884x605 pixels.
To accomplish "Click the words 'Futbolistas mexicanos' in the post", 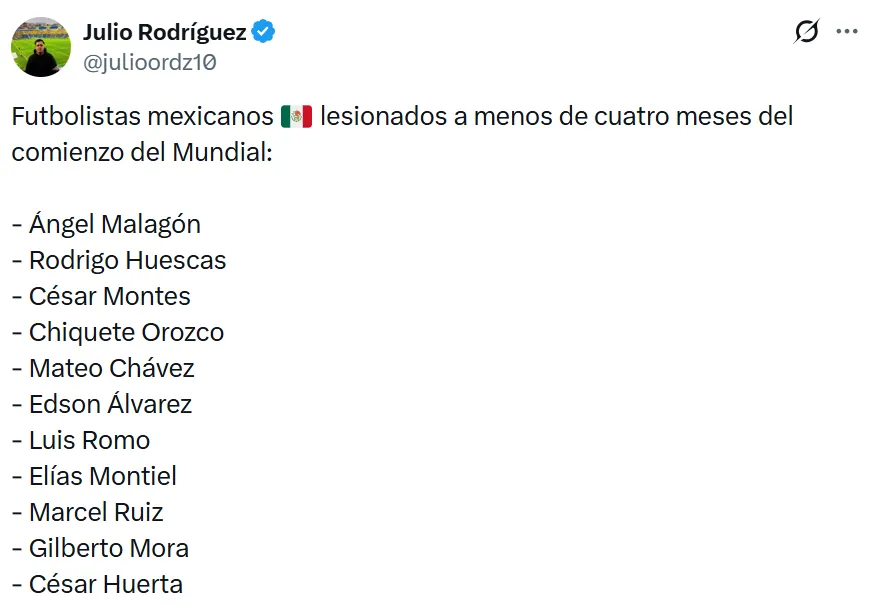I will tap(142, 116).
